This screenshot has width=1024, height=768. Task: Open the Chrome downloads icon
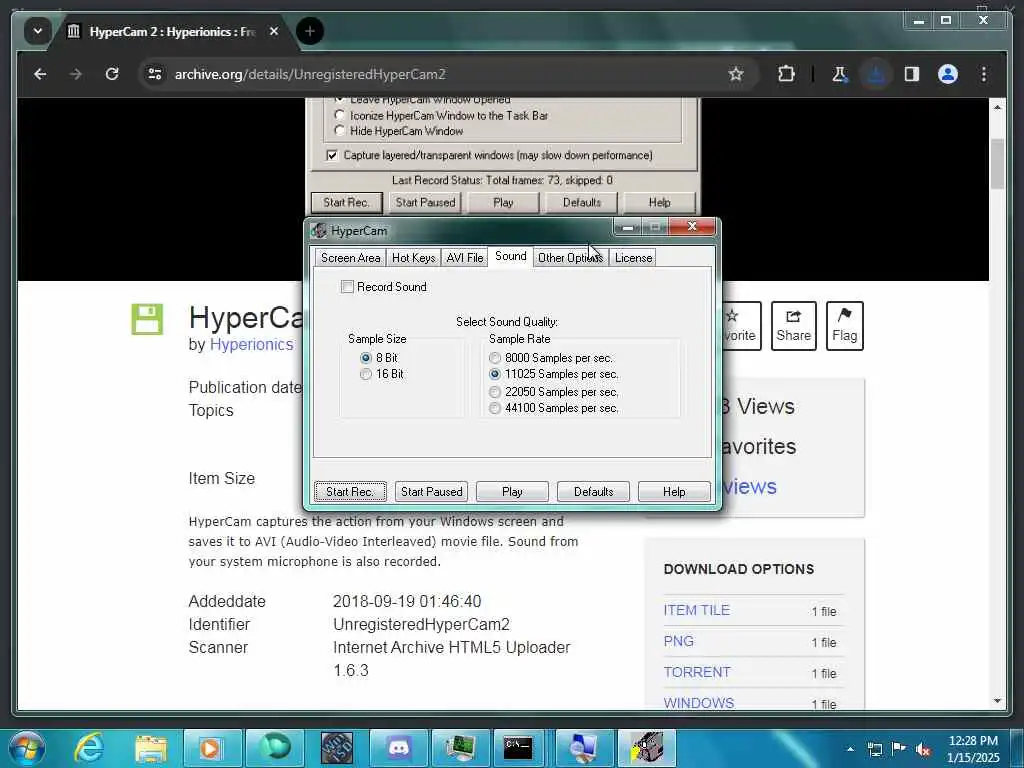click(876, 74)
